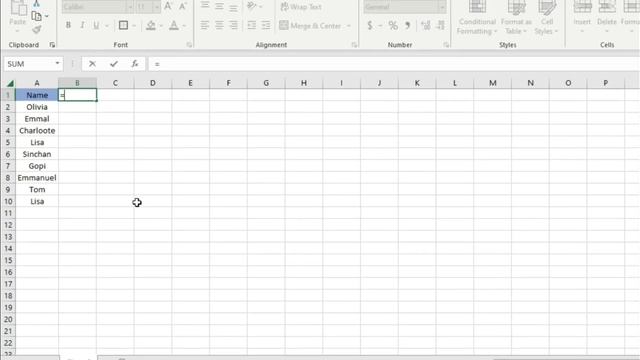
Task: Open Insert Function fx dialog
Action: (135, 64)
